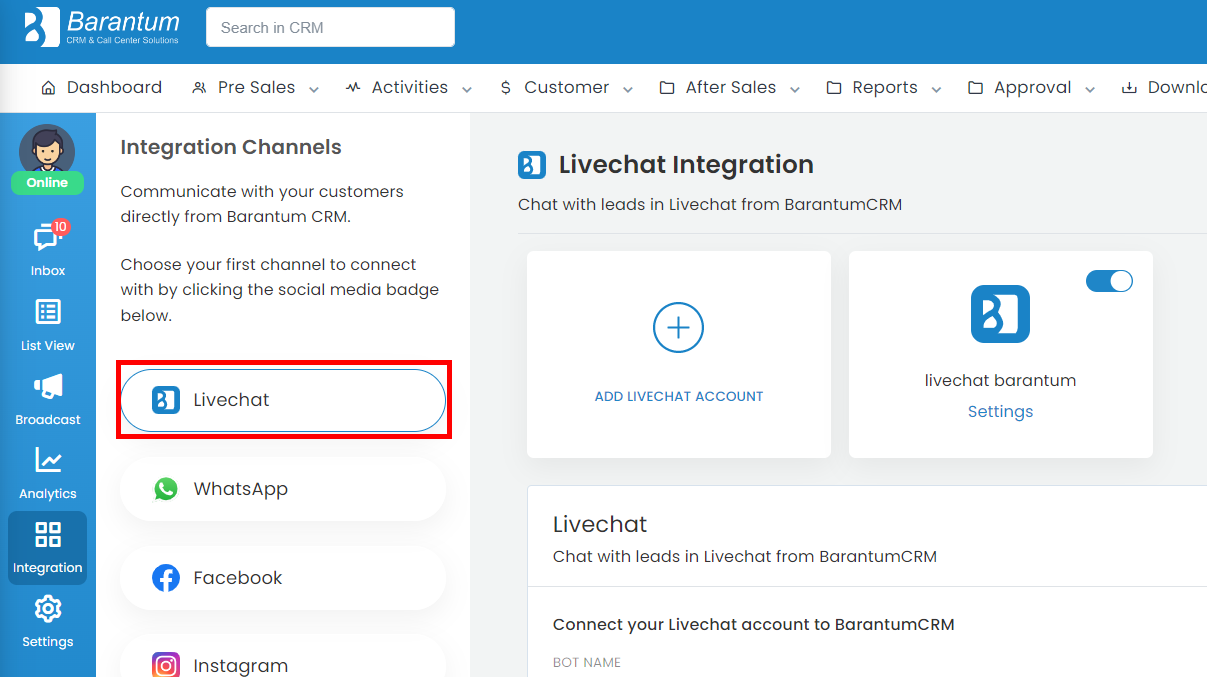Select the Instagram channel button
This screenshot has height=677, width=1207.
tap(283, 657)
